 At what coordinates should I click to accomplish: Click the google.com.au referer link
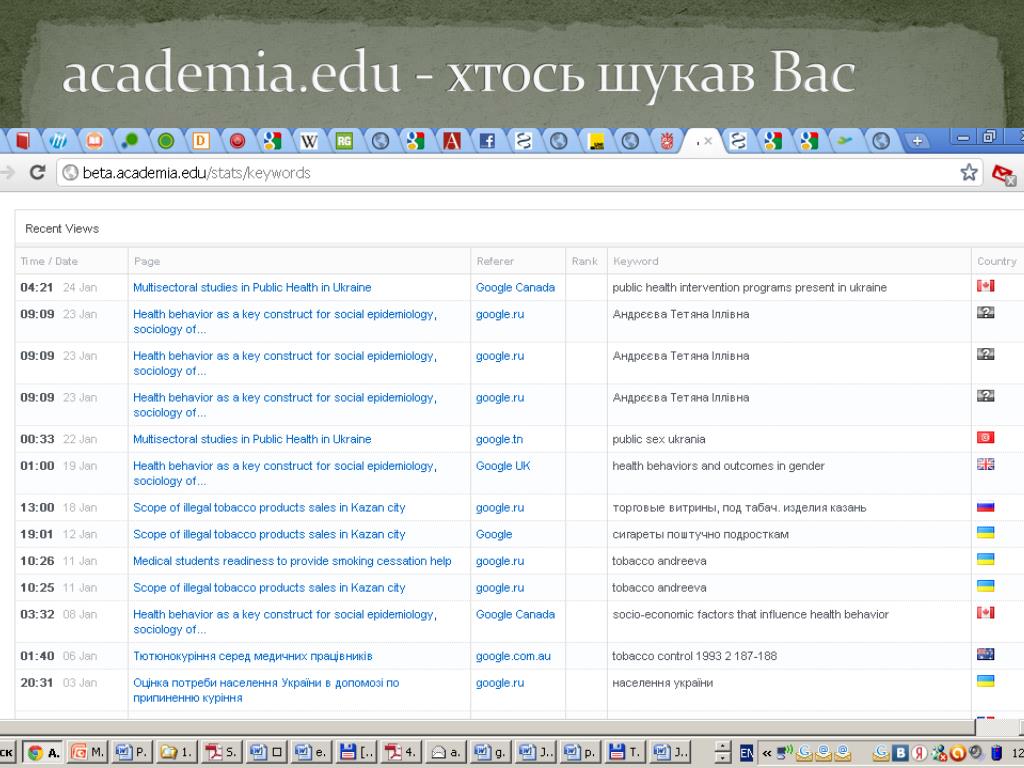click(x=513, y=656)
